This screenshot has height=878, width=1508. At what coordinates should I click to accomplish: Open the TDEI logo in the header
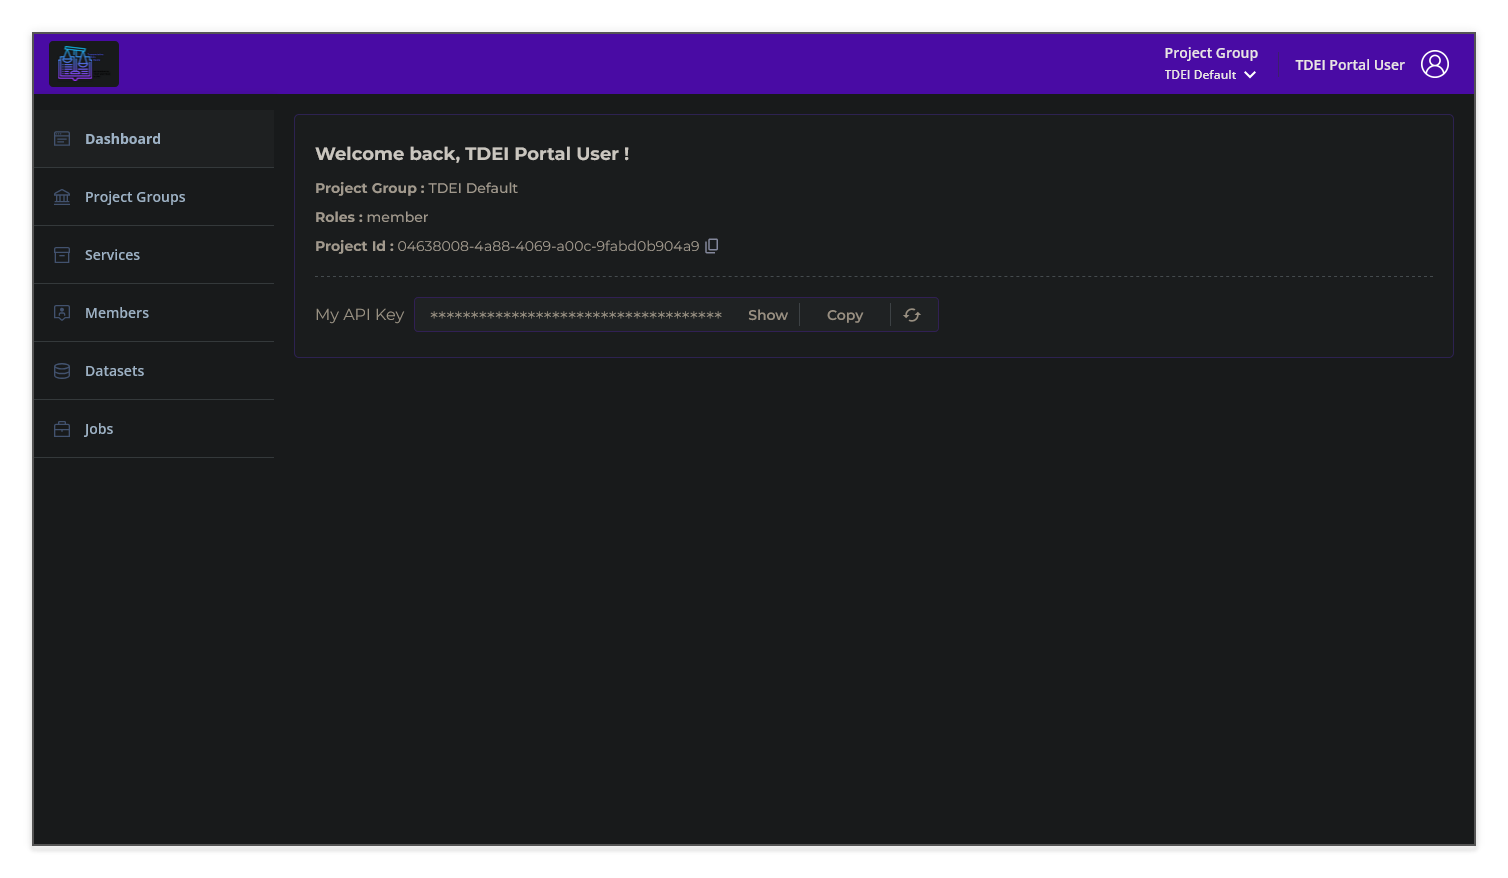[84, 63]
